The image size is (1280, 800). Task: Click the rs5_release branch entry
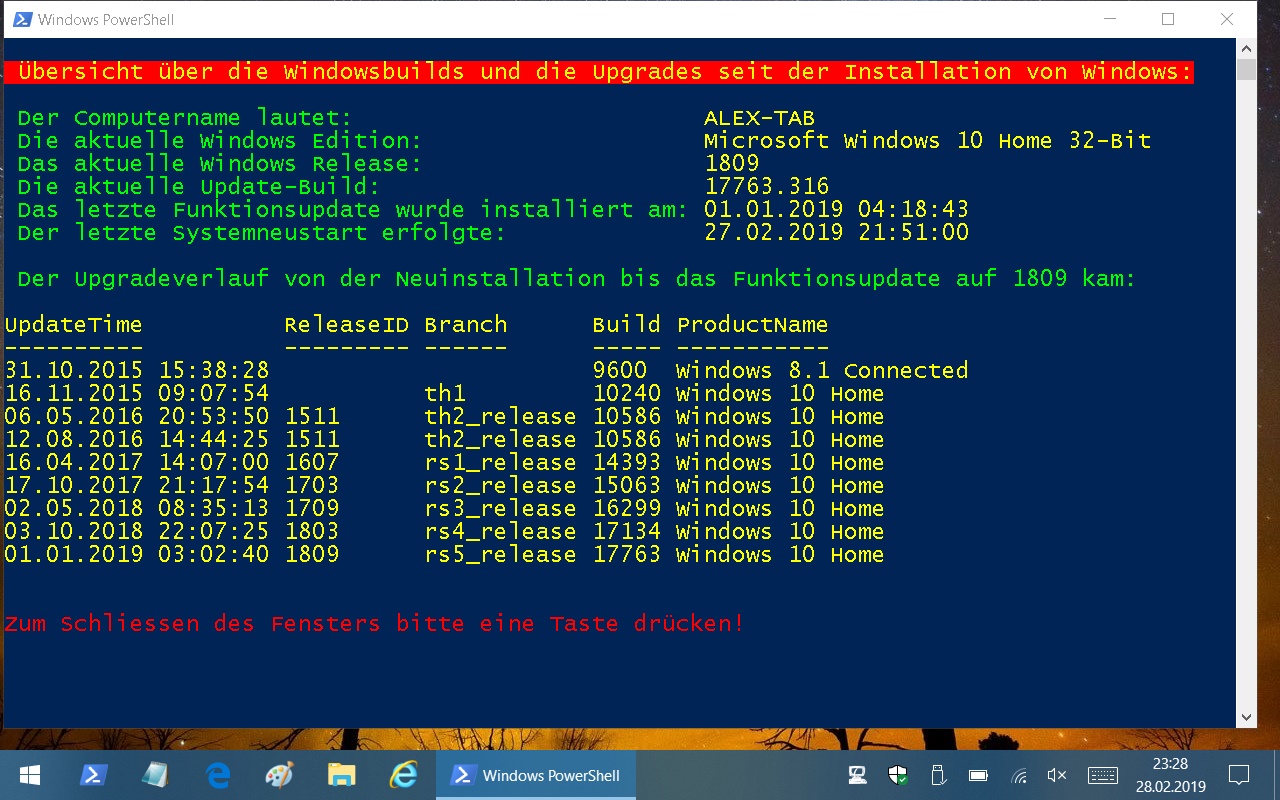click(x=500, y=555)
